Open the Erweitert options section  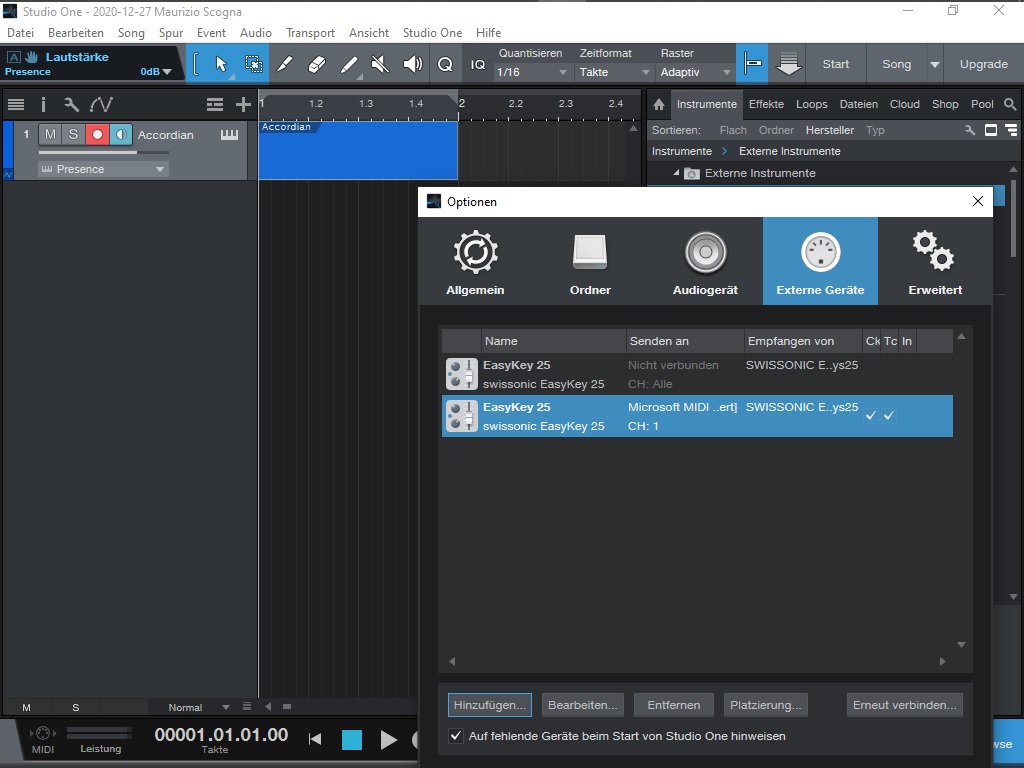[935, 261]
